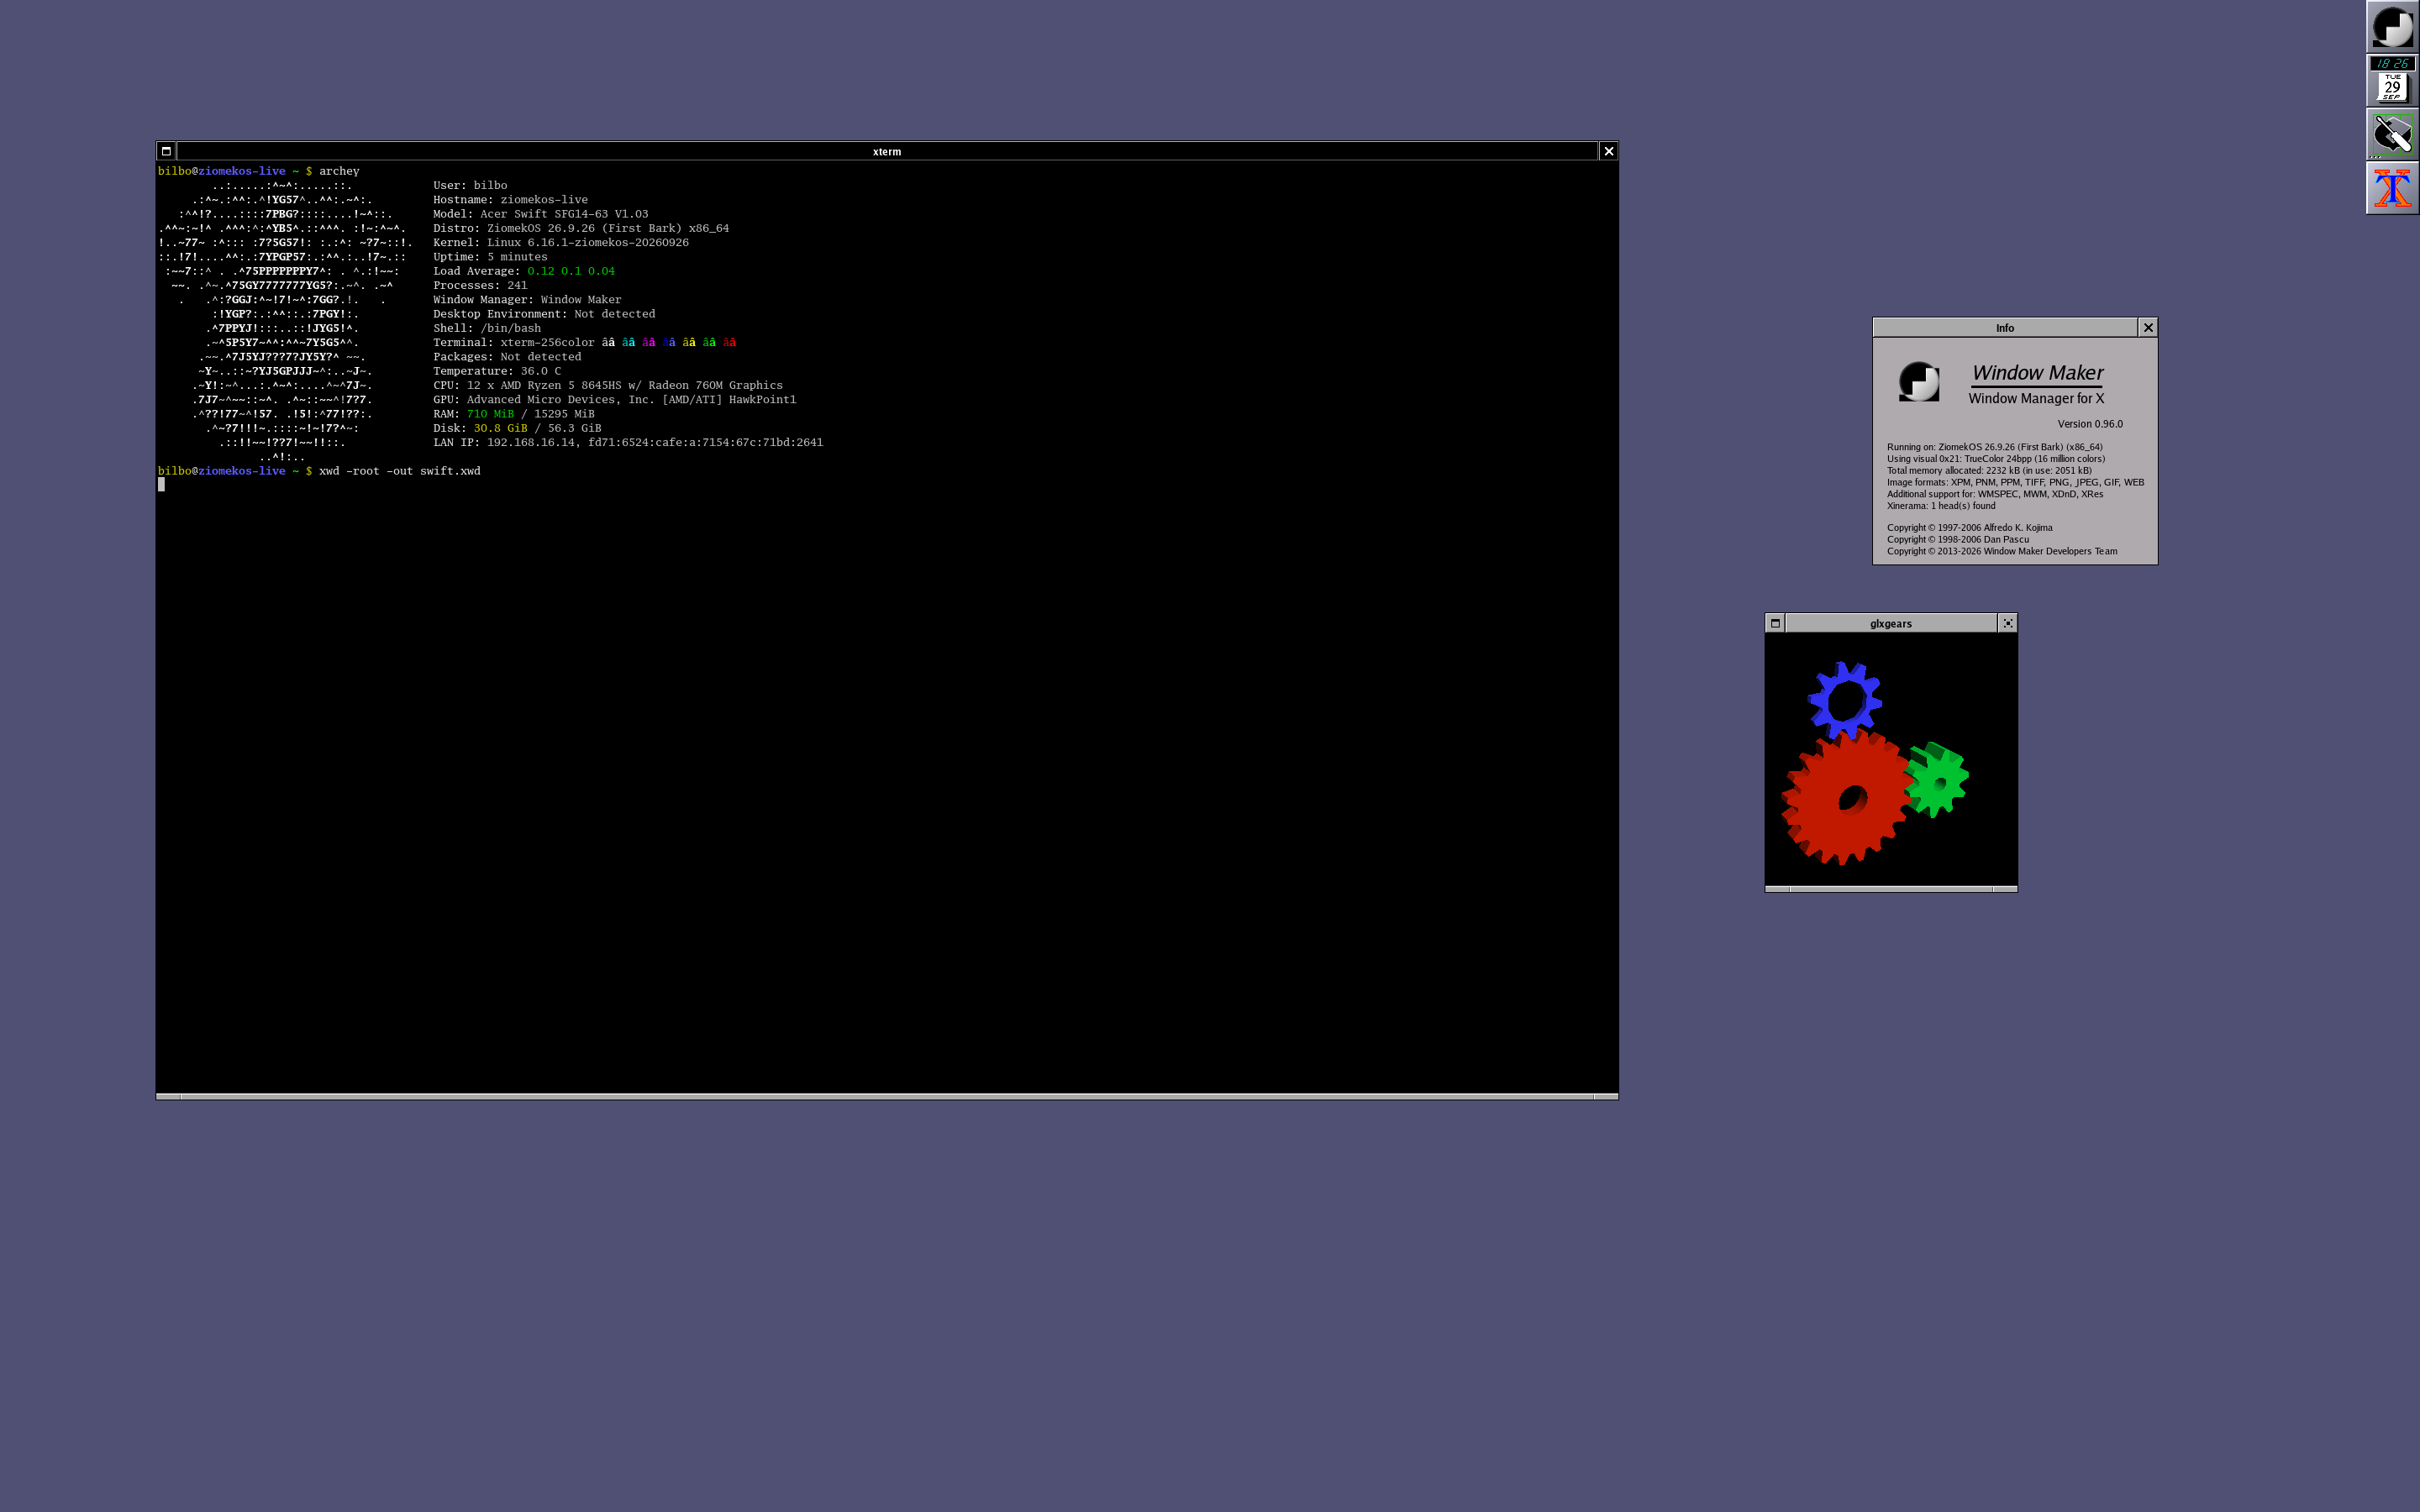
Task: Launch xterm from the dock X icon
Action: (x=2392, y=188)
